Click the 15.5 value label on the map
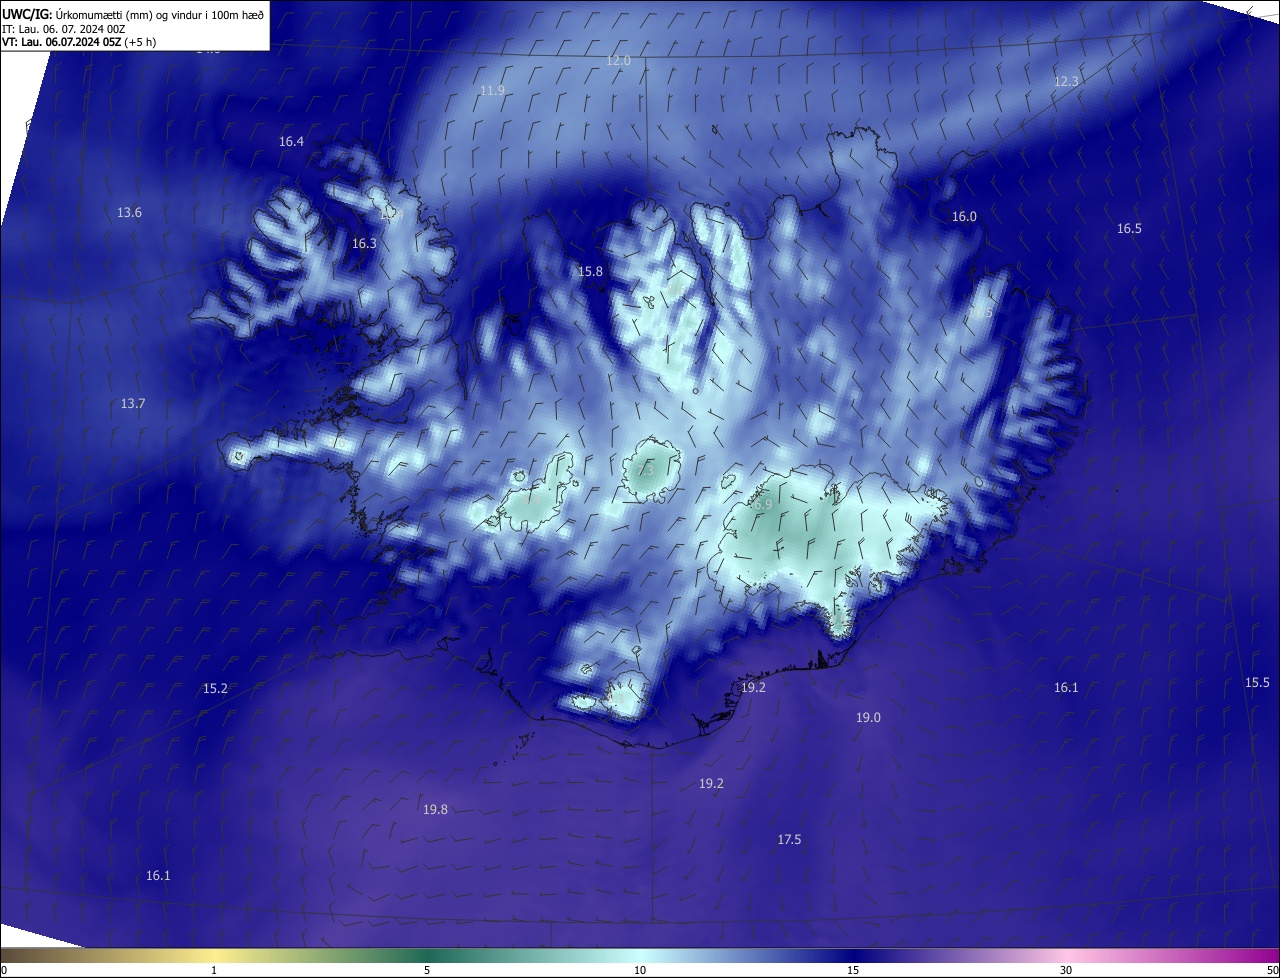The height and width of the screenshot is (978, 1280). pyautogui.click(x=1257, y=683)
